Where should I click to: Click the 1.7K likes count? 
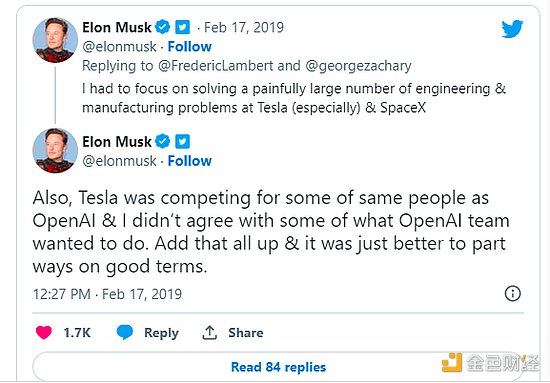pyautogui.click(x=77, y=332)
